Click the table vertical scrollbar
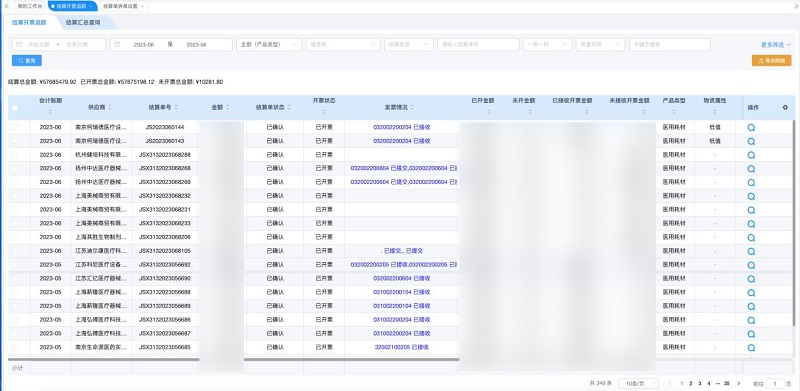This screenshot has height=391, width=800. click(x=793, y=224)
